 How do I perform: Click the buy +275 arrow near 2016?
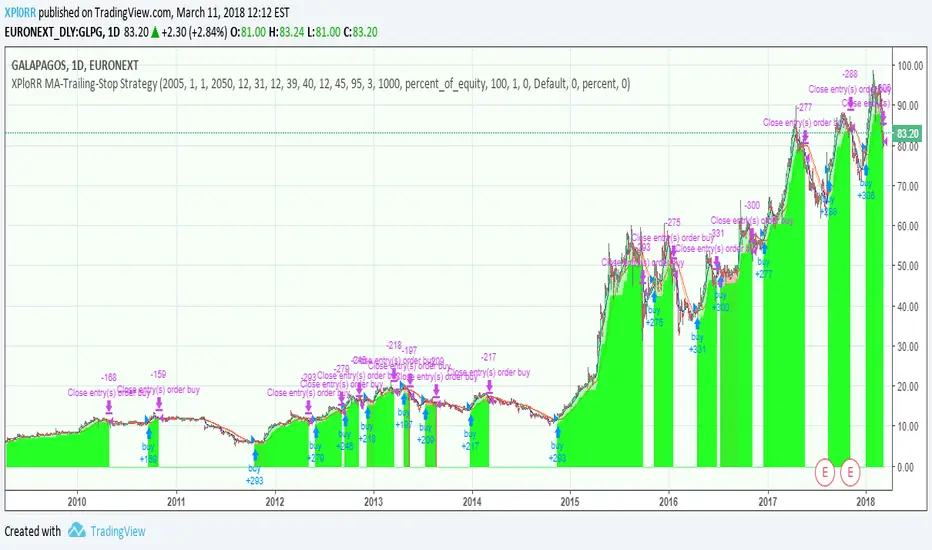click(654, 297)
